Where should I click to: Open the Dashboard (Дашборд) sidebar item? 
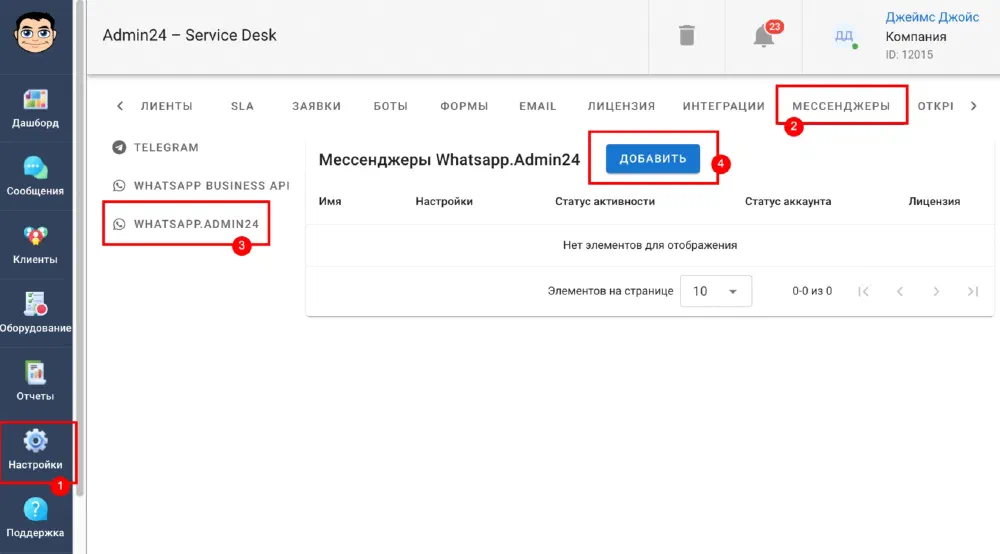(35, 108)
